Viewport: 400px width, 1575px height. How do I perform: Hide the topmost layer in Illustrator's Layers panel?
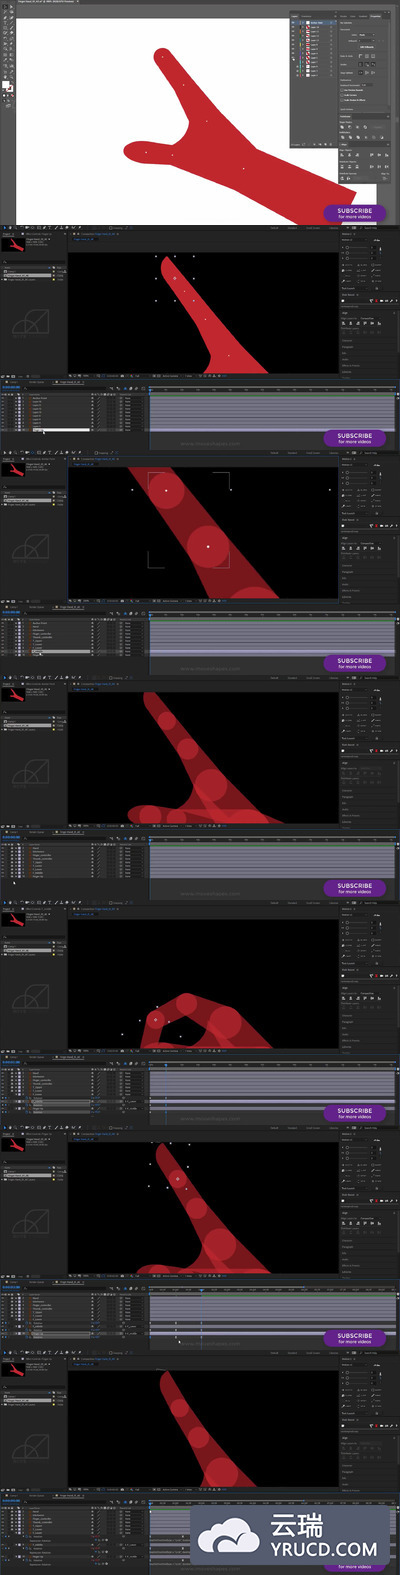pyautogui.click(x=293, y=22)
